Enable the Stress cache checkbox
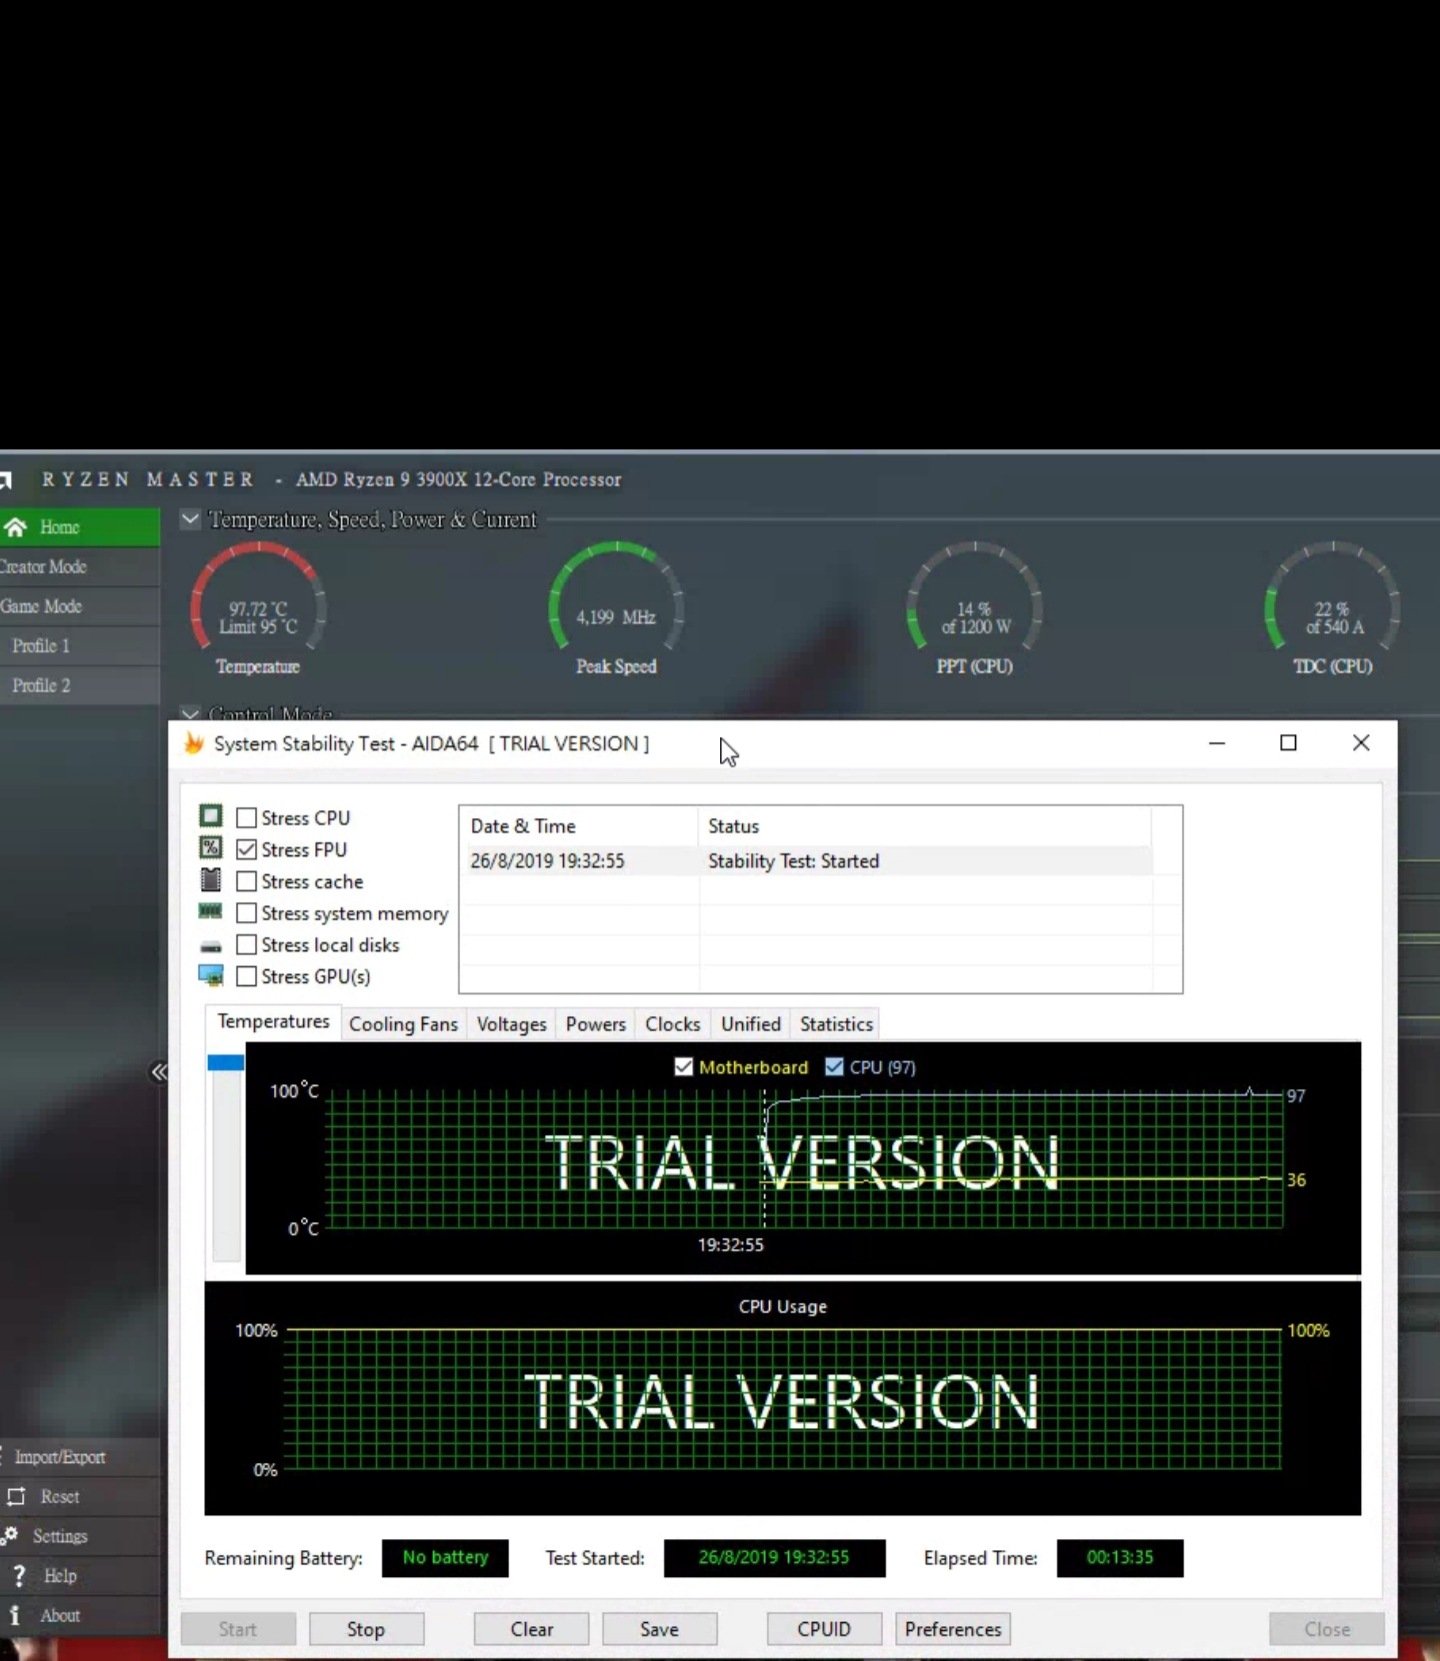The width and height of the screenshot is (1440, 1661). point(246,882)
